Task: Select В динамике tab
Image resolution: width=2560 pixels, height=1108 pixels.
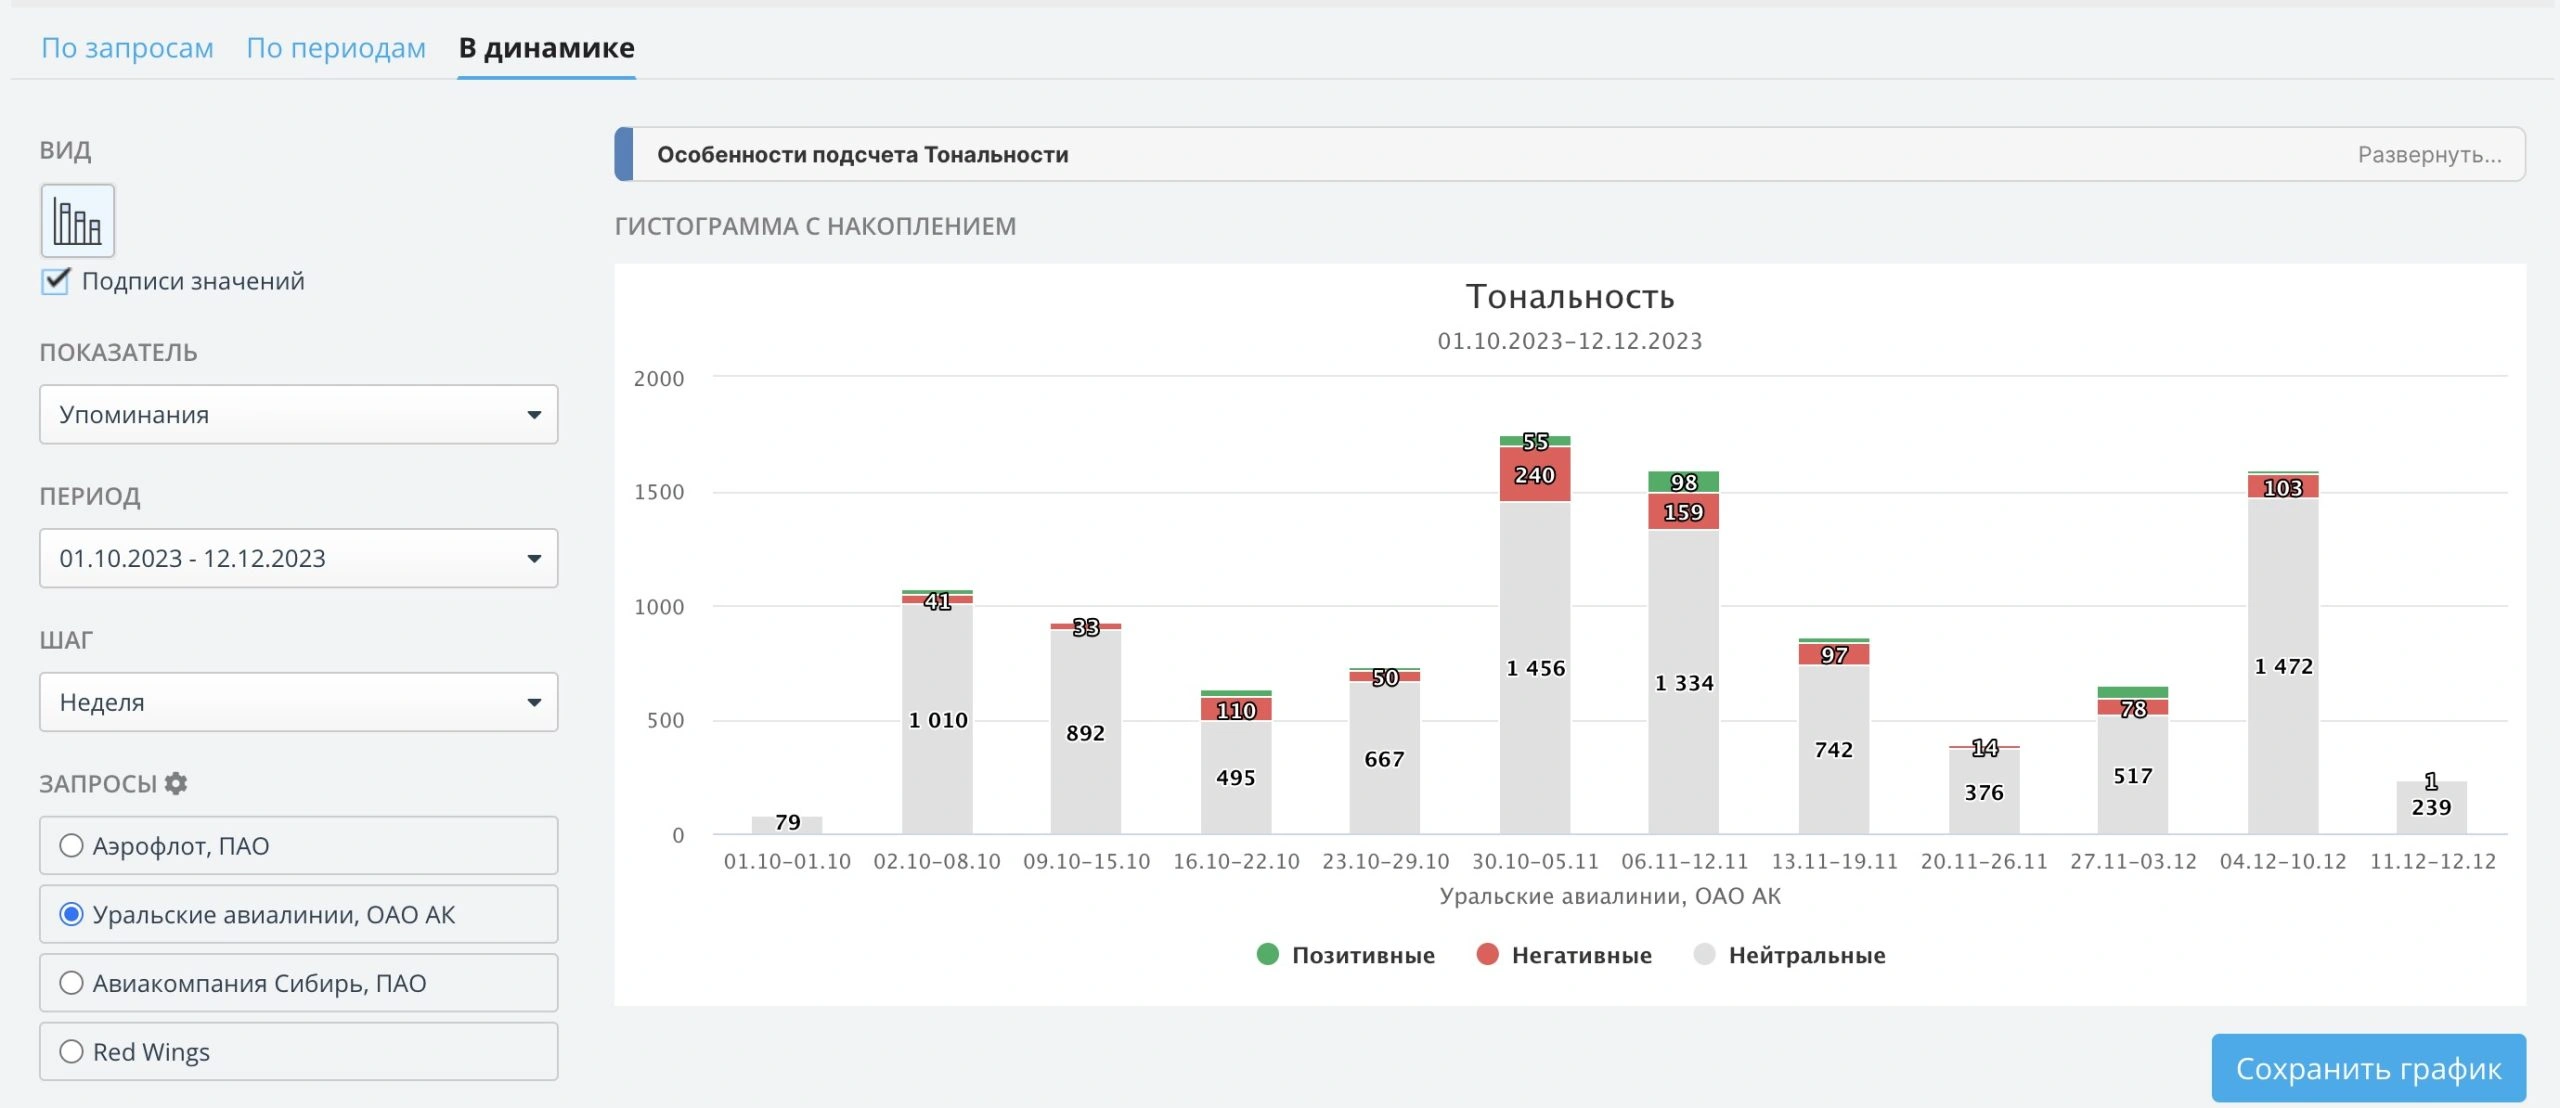Action: pos(546,48)
